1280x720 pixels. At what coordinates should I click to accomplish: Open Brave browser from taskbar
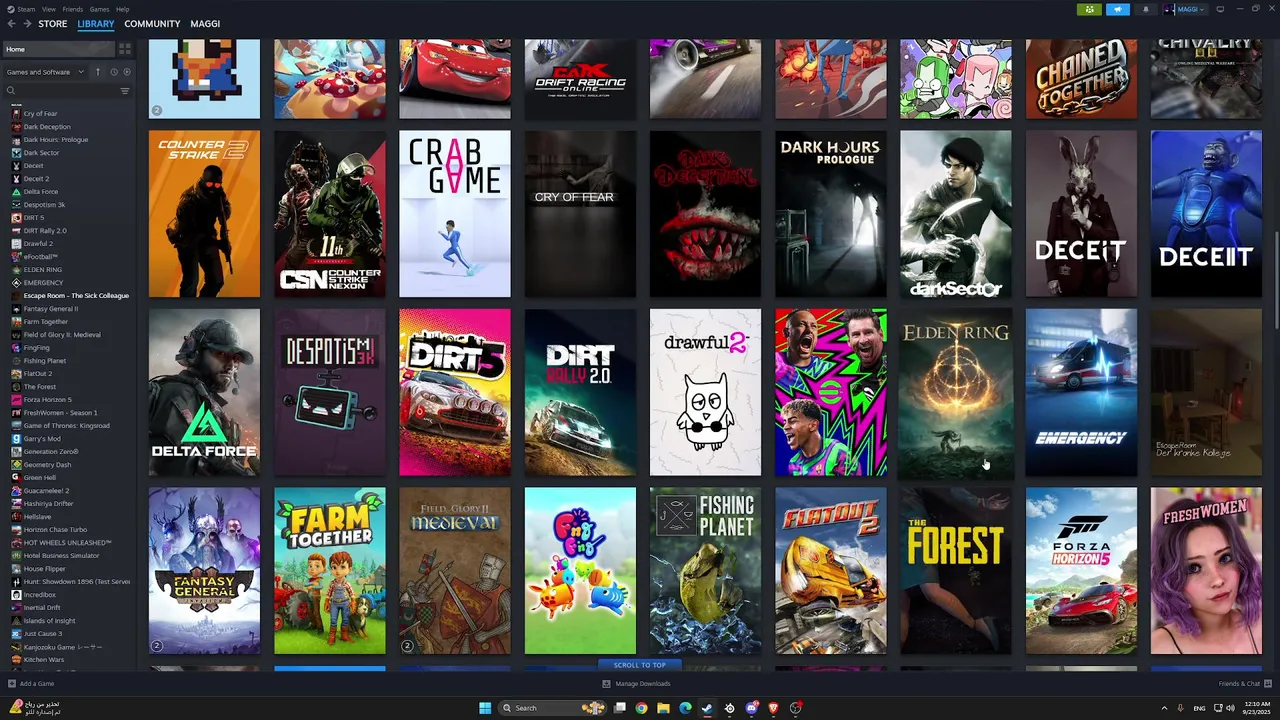click(773, 708)
